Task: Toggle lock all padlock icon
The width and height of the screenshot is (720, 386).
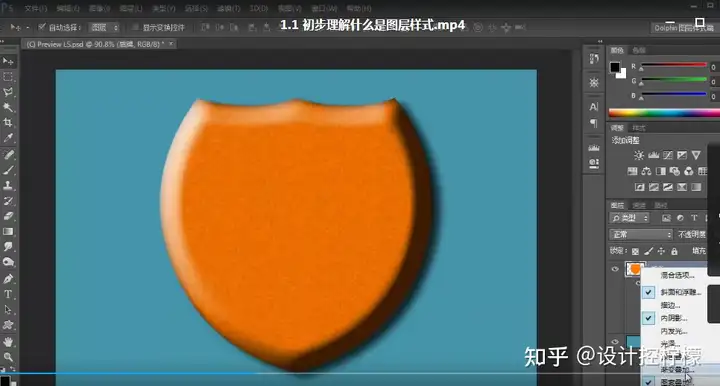Action: (x=674, y=251)
